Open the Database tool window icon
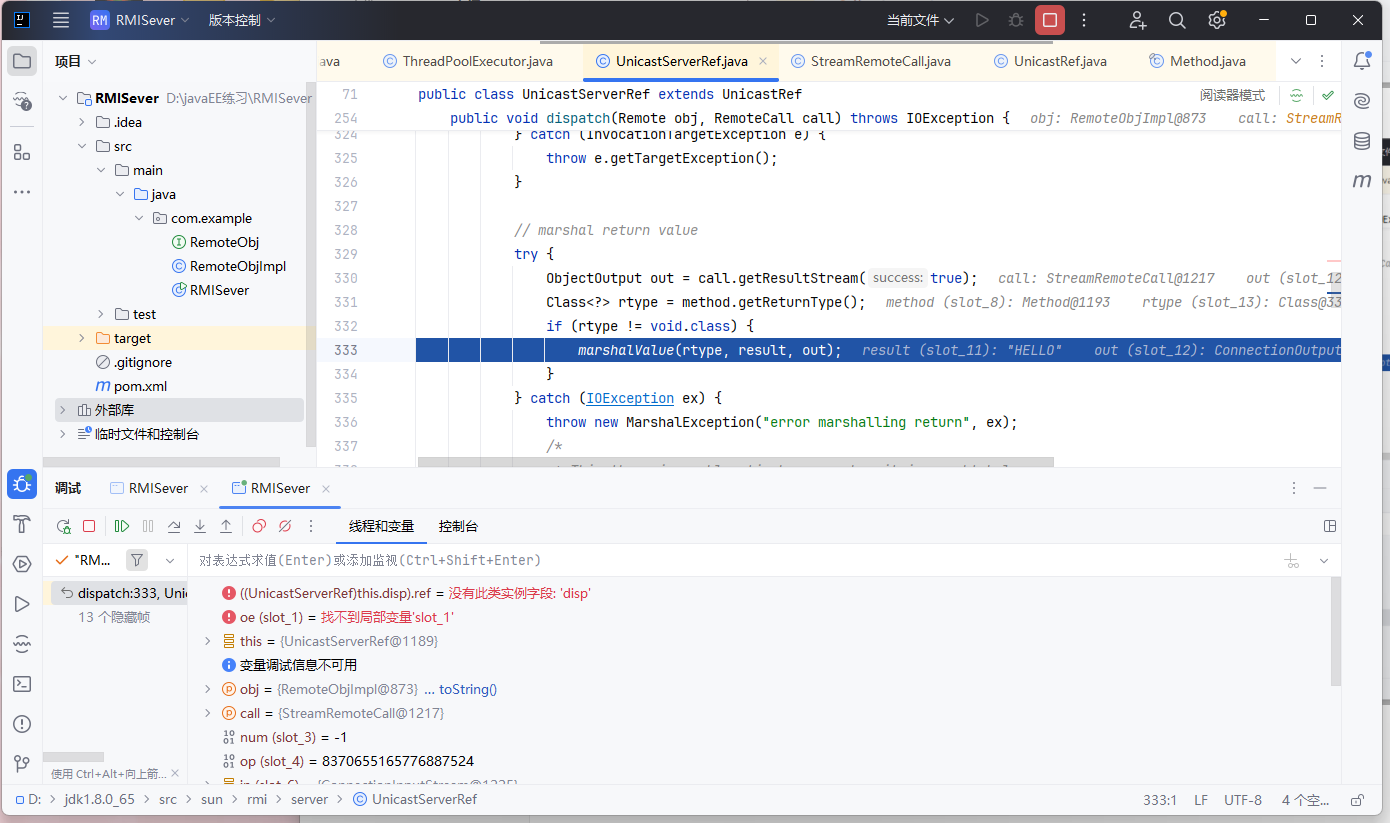The height and width of the screenshot is (823, 1390). tap(1361, 141)
